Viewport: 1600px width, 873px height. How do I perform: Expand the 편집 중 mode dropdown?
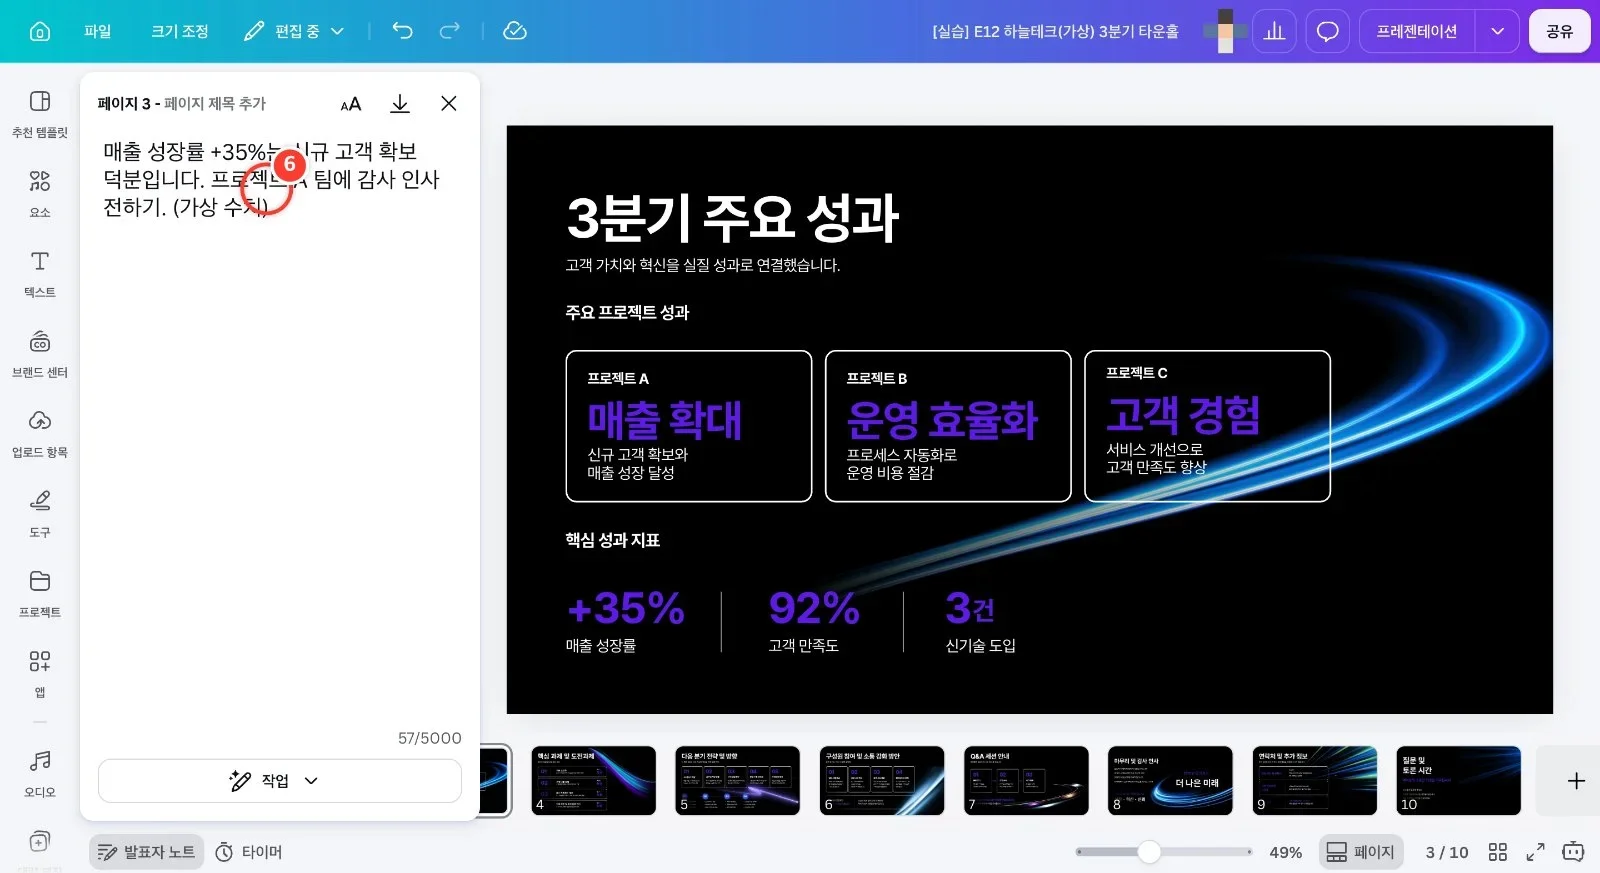(x=294, y=31)
